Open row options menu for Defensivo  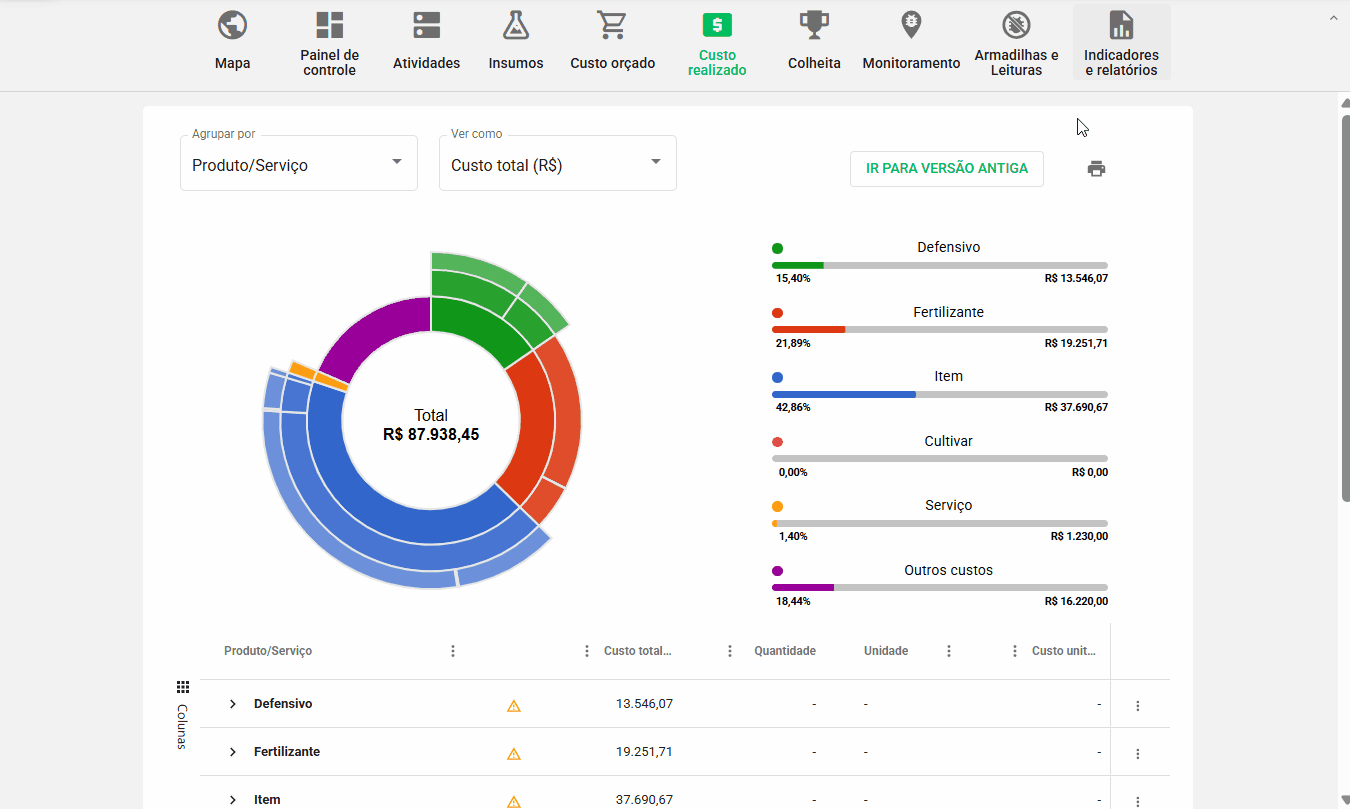click(1137, 705)
